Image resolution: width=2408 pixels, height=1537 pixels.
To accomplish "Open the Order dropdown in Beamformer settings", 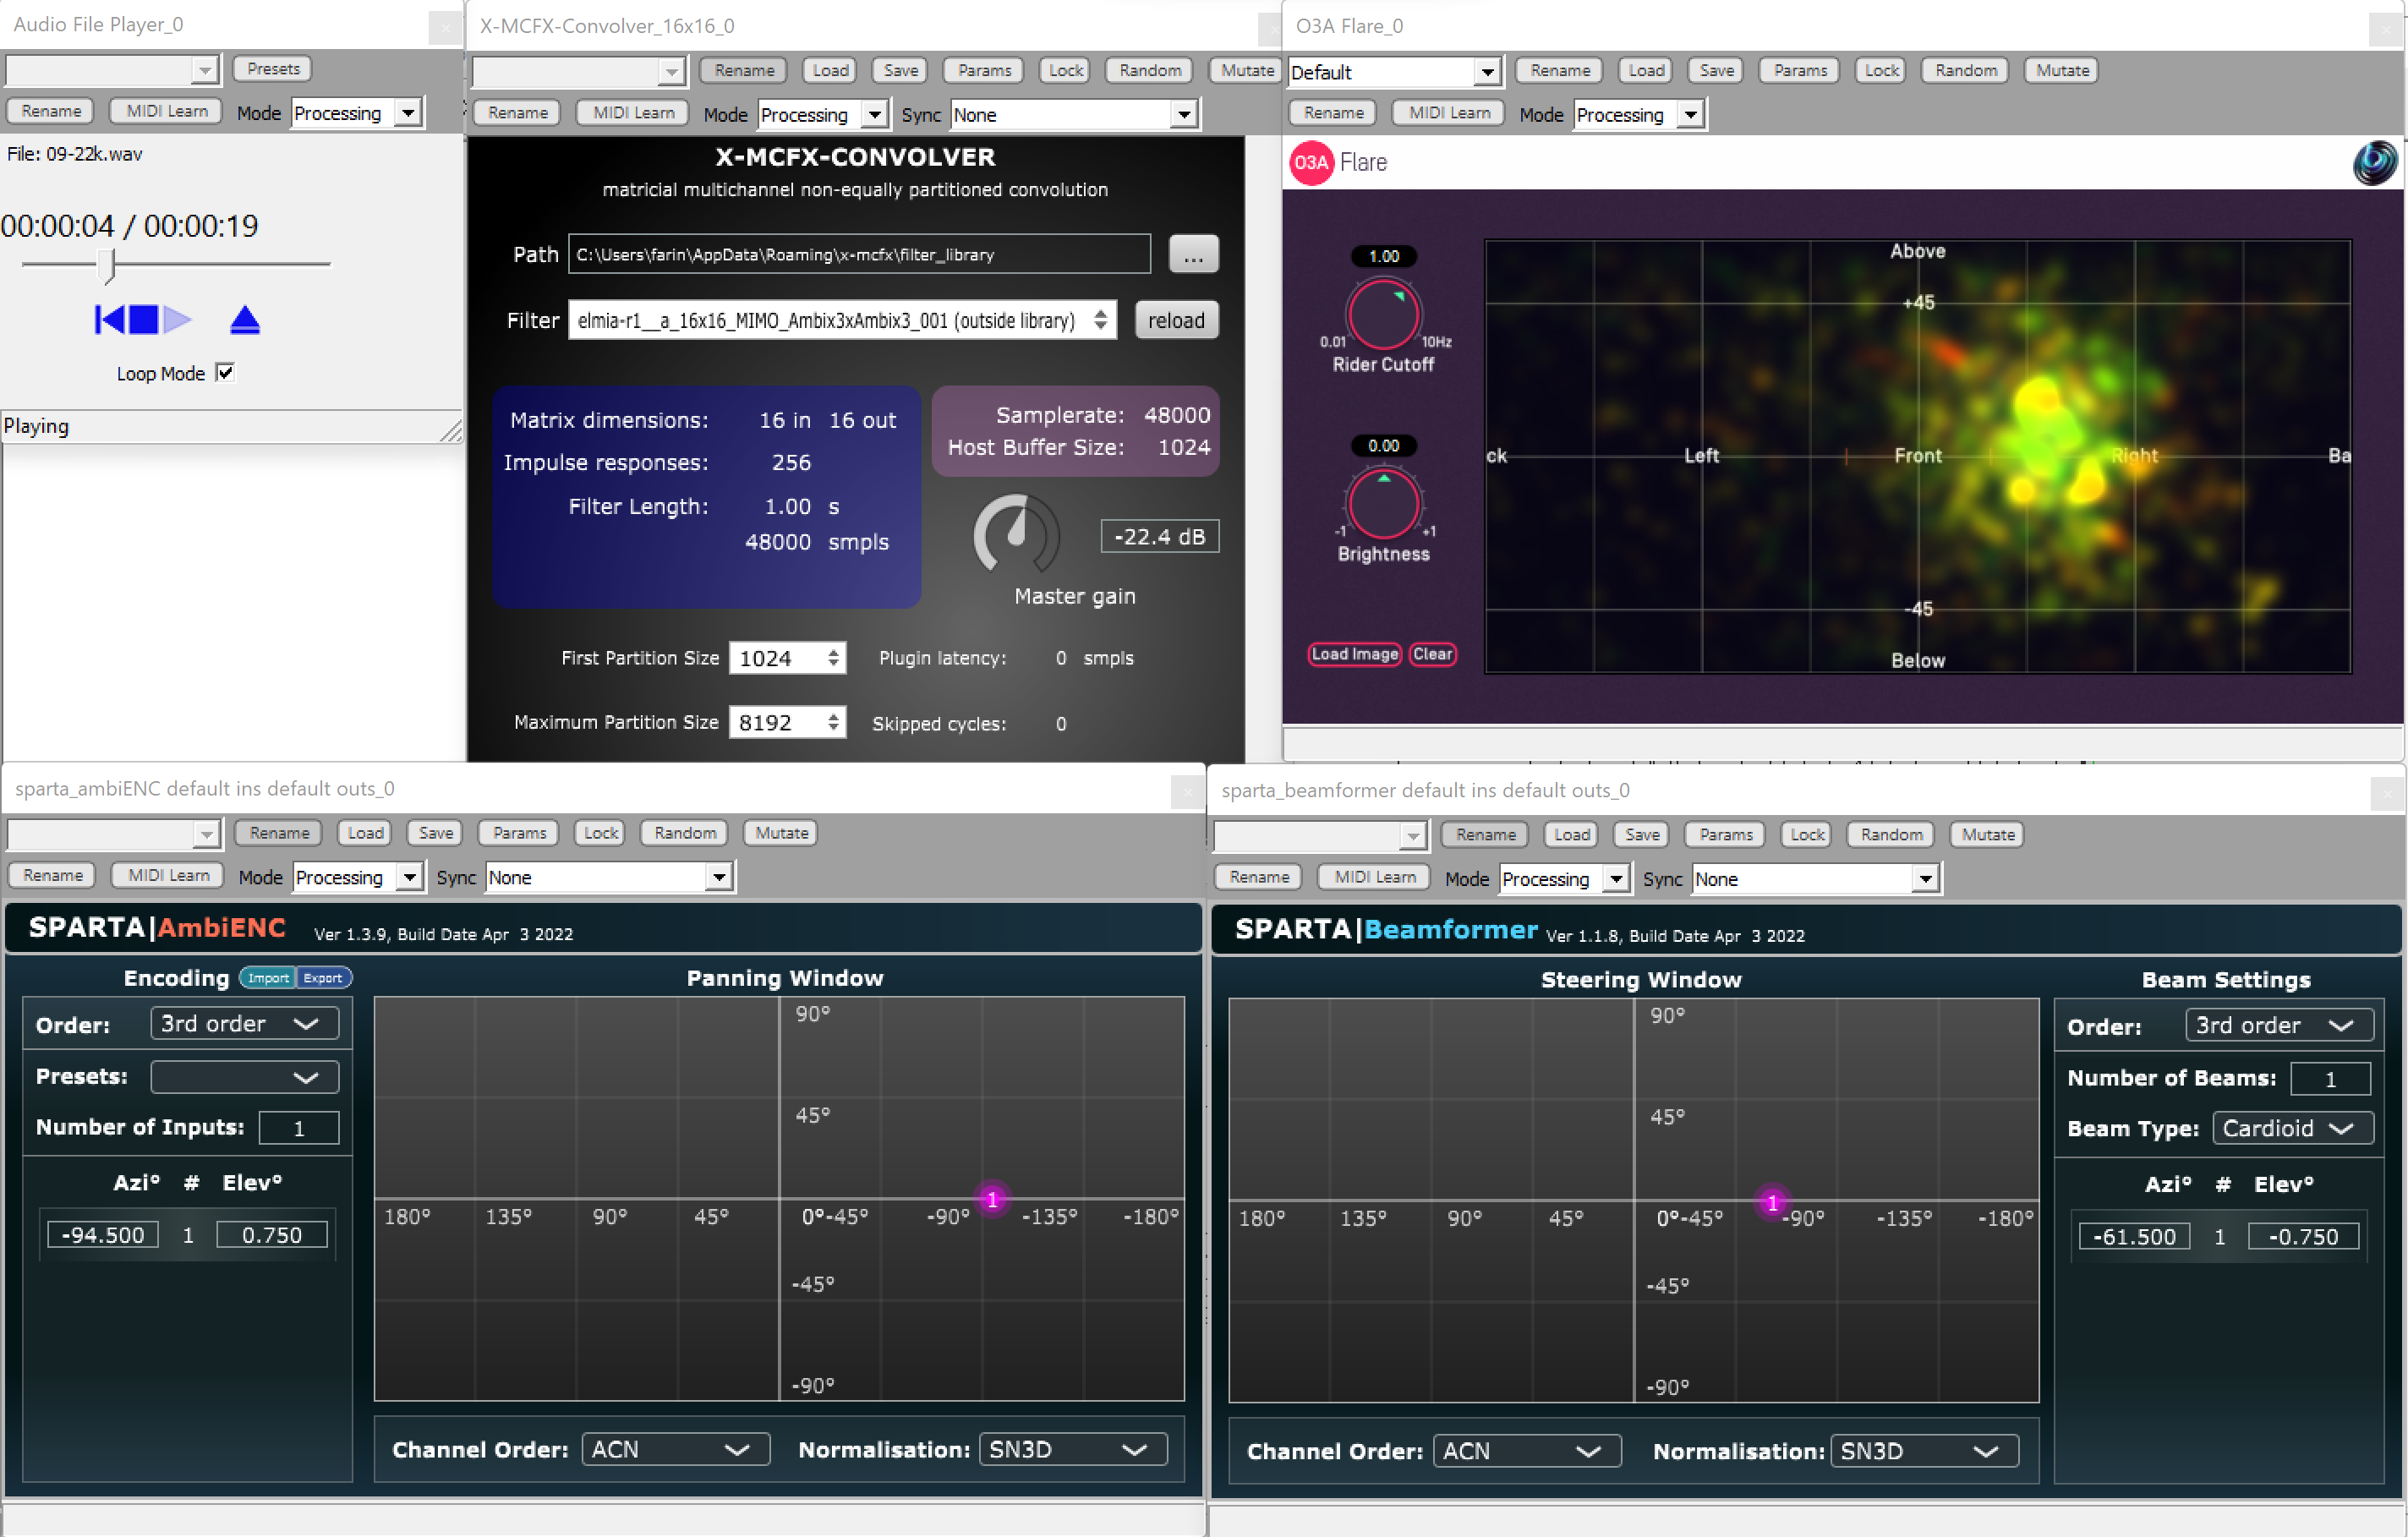I will coord(2279,1026).
